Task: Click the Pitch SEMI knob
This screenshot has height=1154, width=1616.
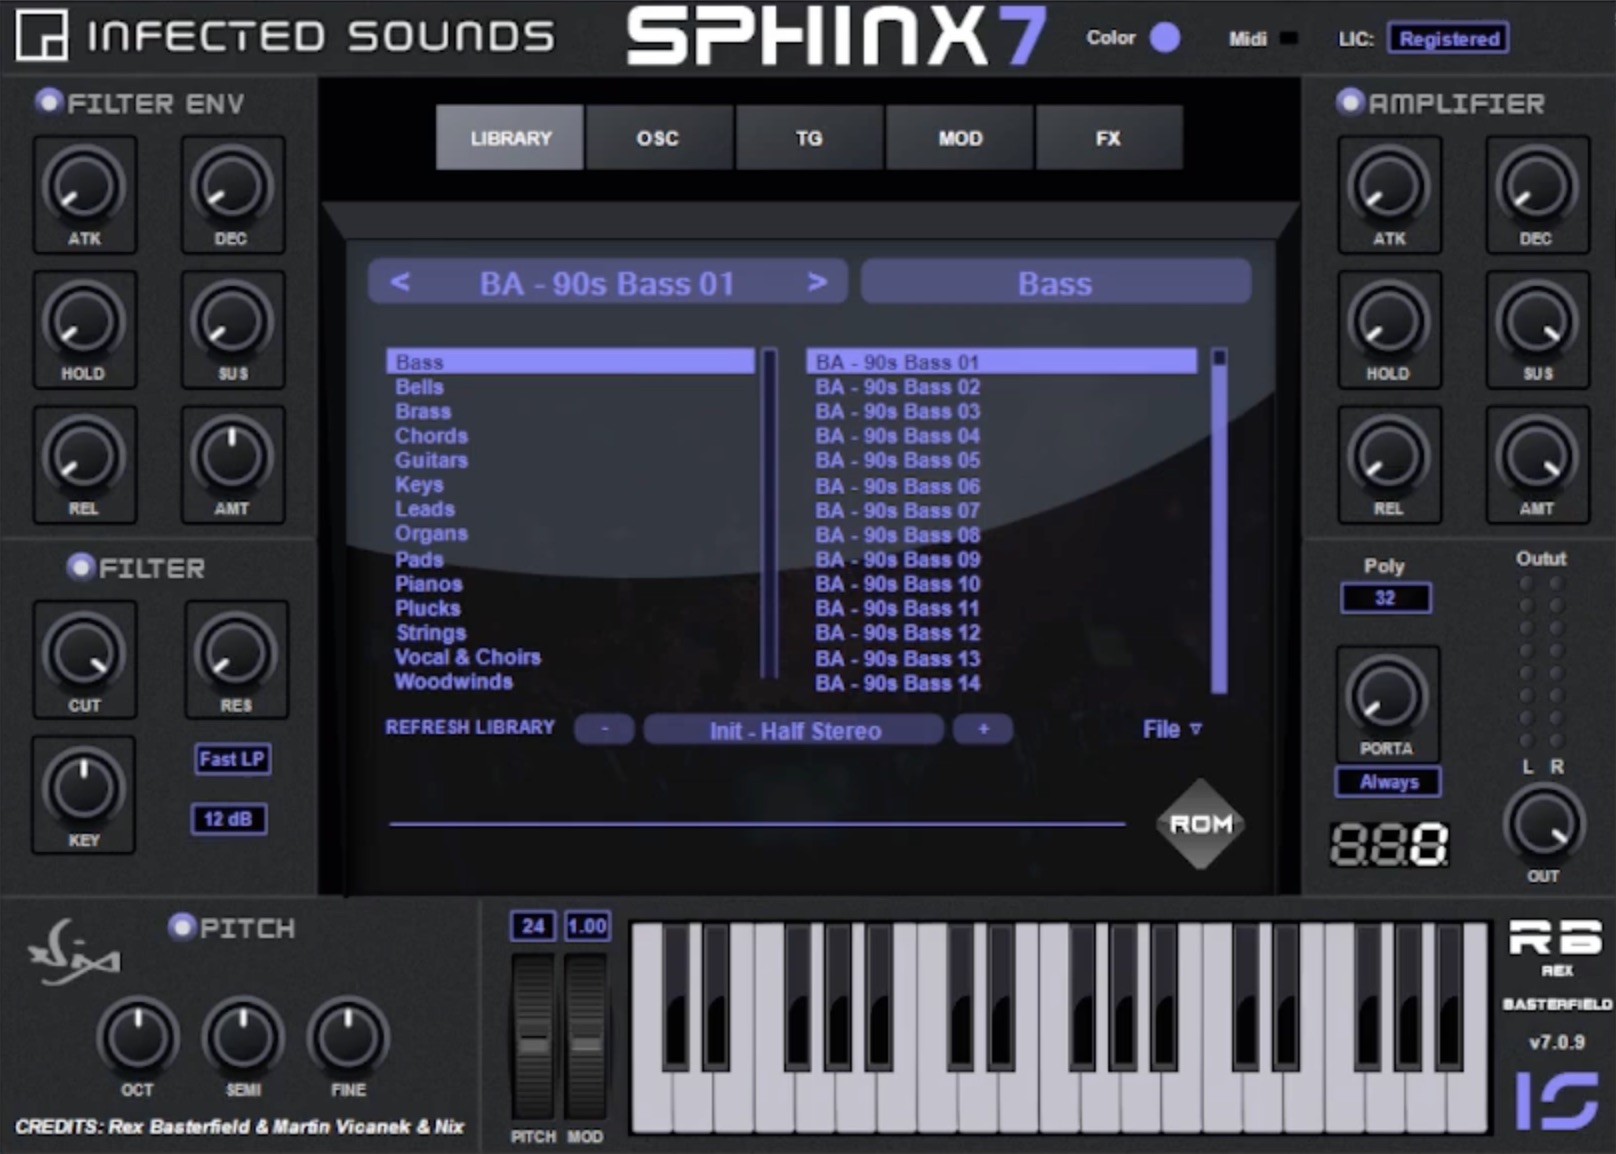Action: click(x=243, y=1038)
